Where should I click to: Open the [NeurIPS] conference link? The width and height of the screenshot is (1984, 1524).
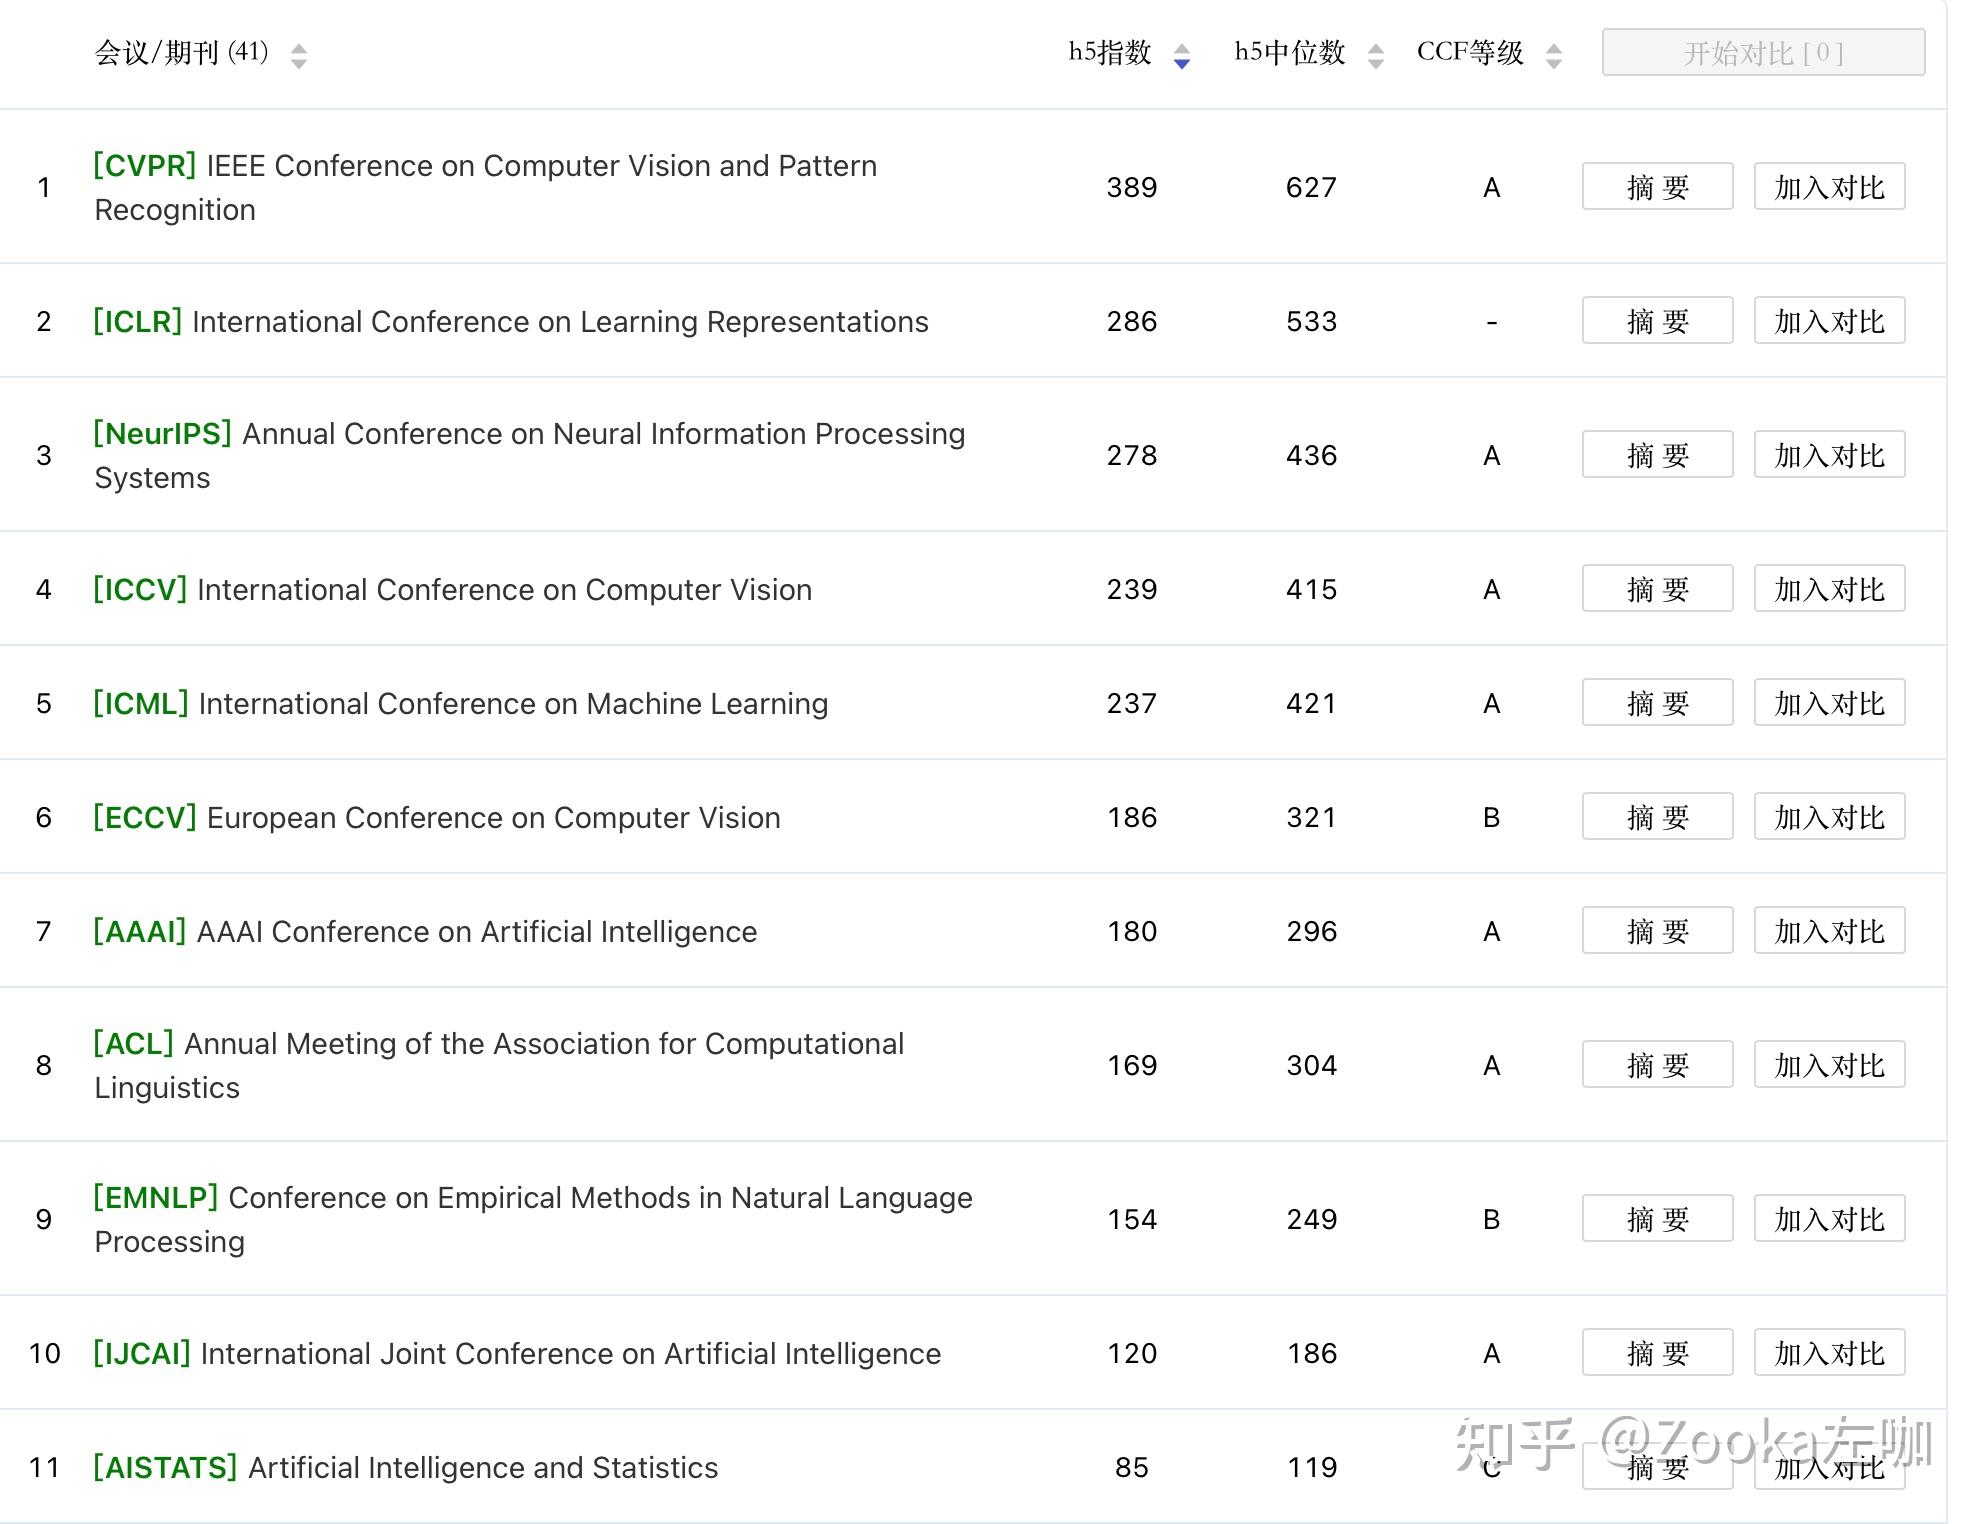pos(163,434)
